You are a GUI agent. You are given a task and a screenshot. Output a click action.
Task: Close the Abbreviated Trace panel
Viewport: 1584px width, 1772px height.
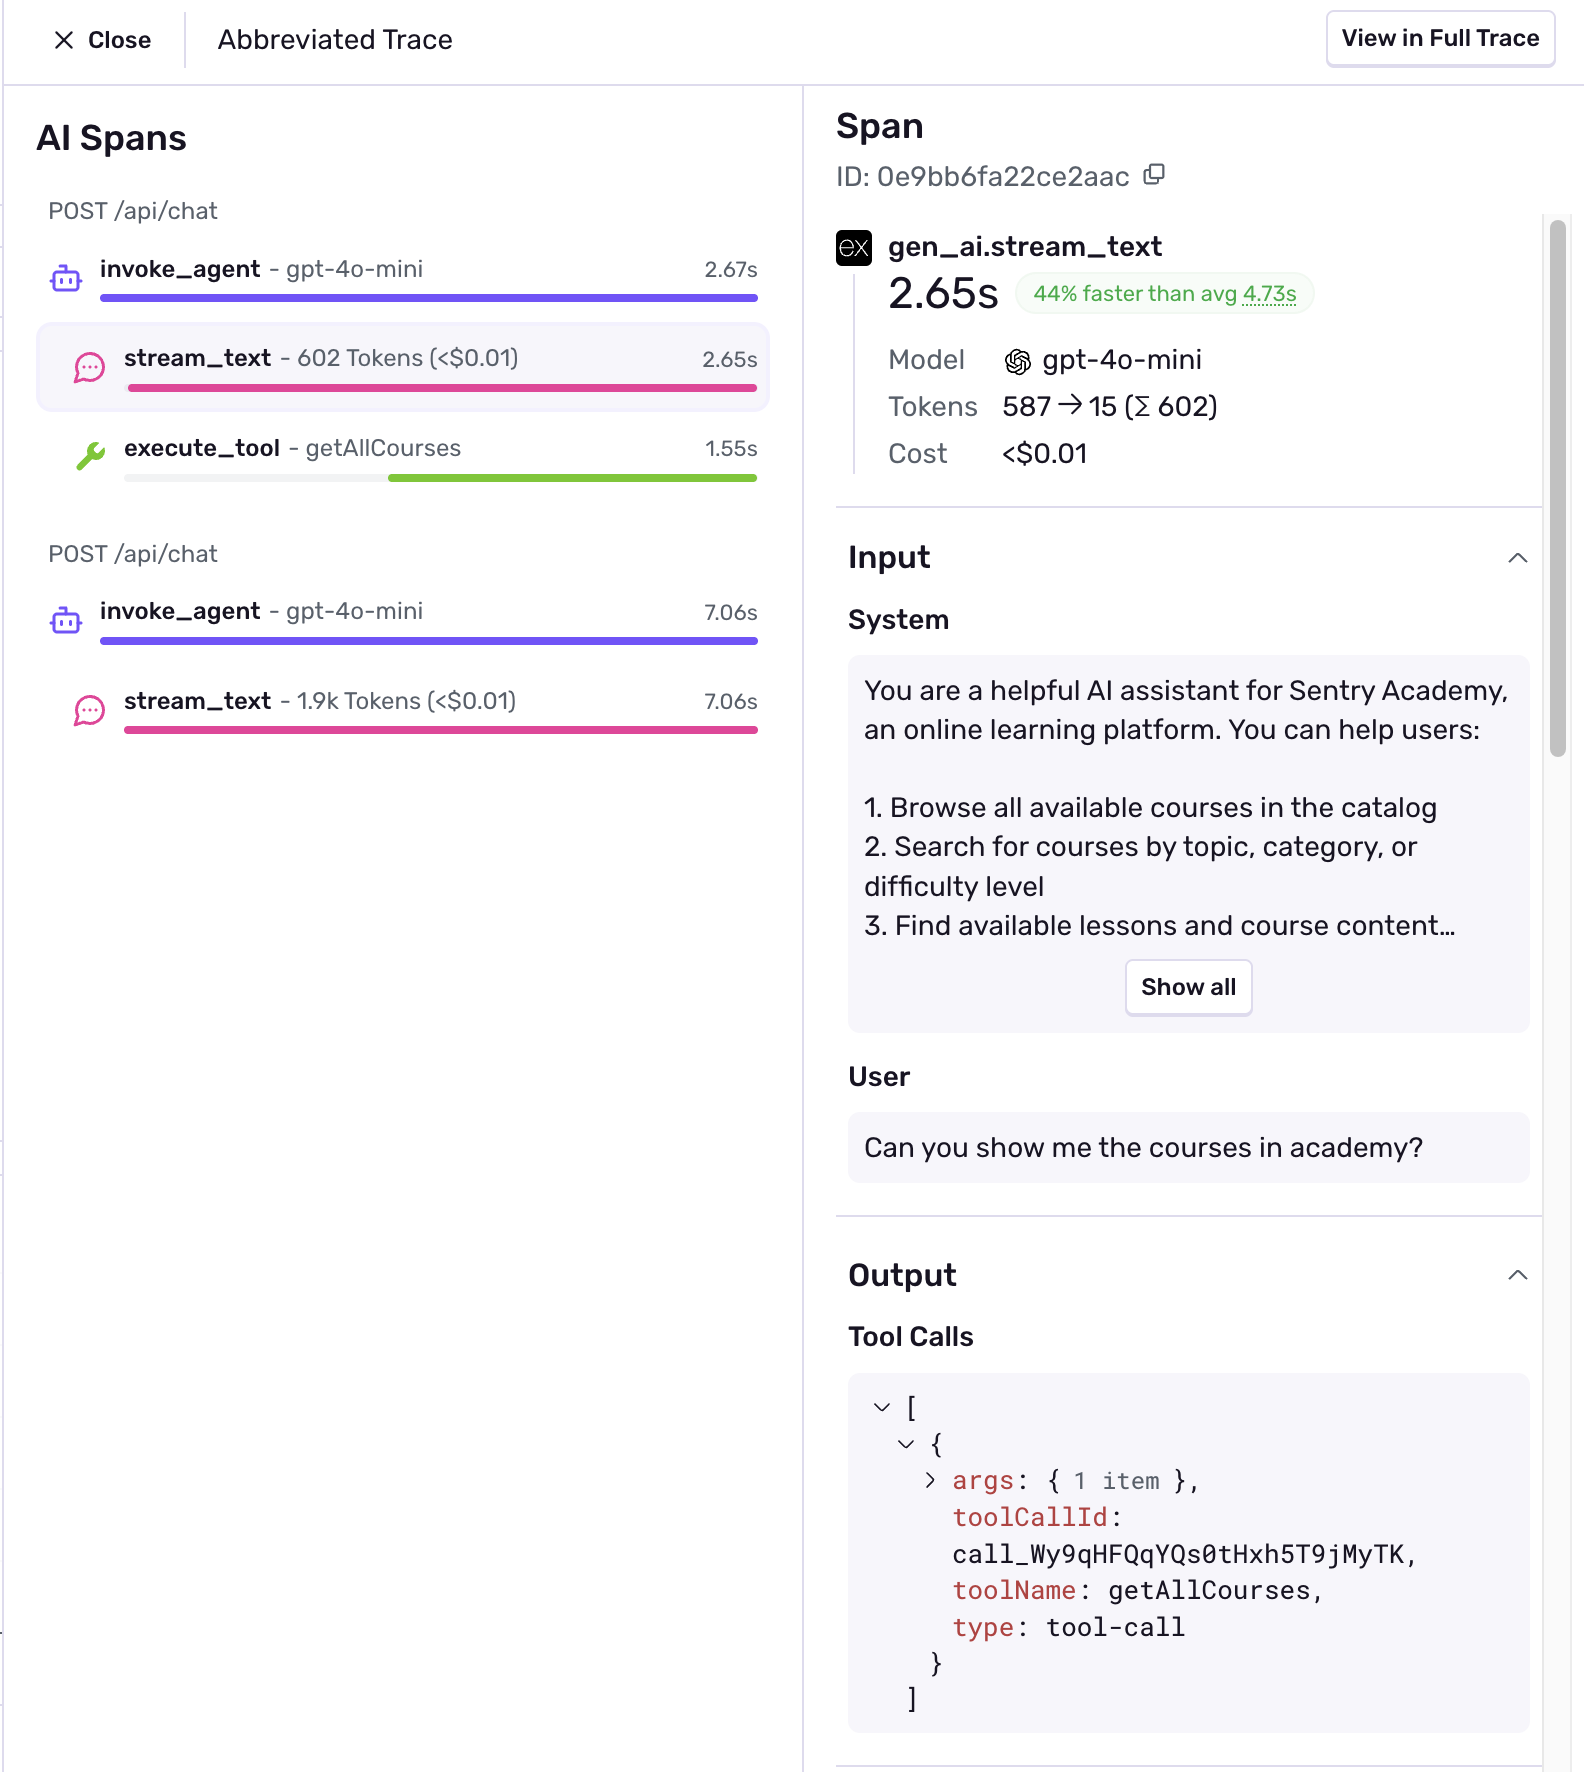click(102, 40)
